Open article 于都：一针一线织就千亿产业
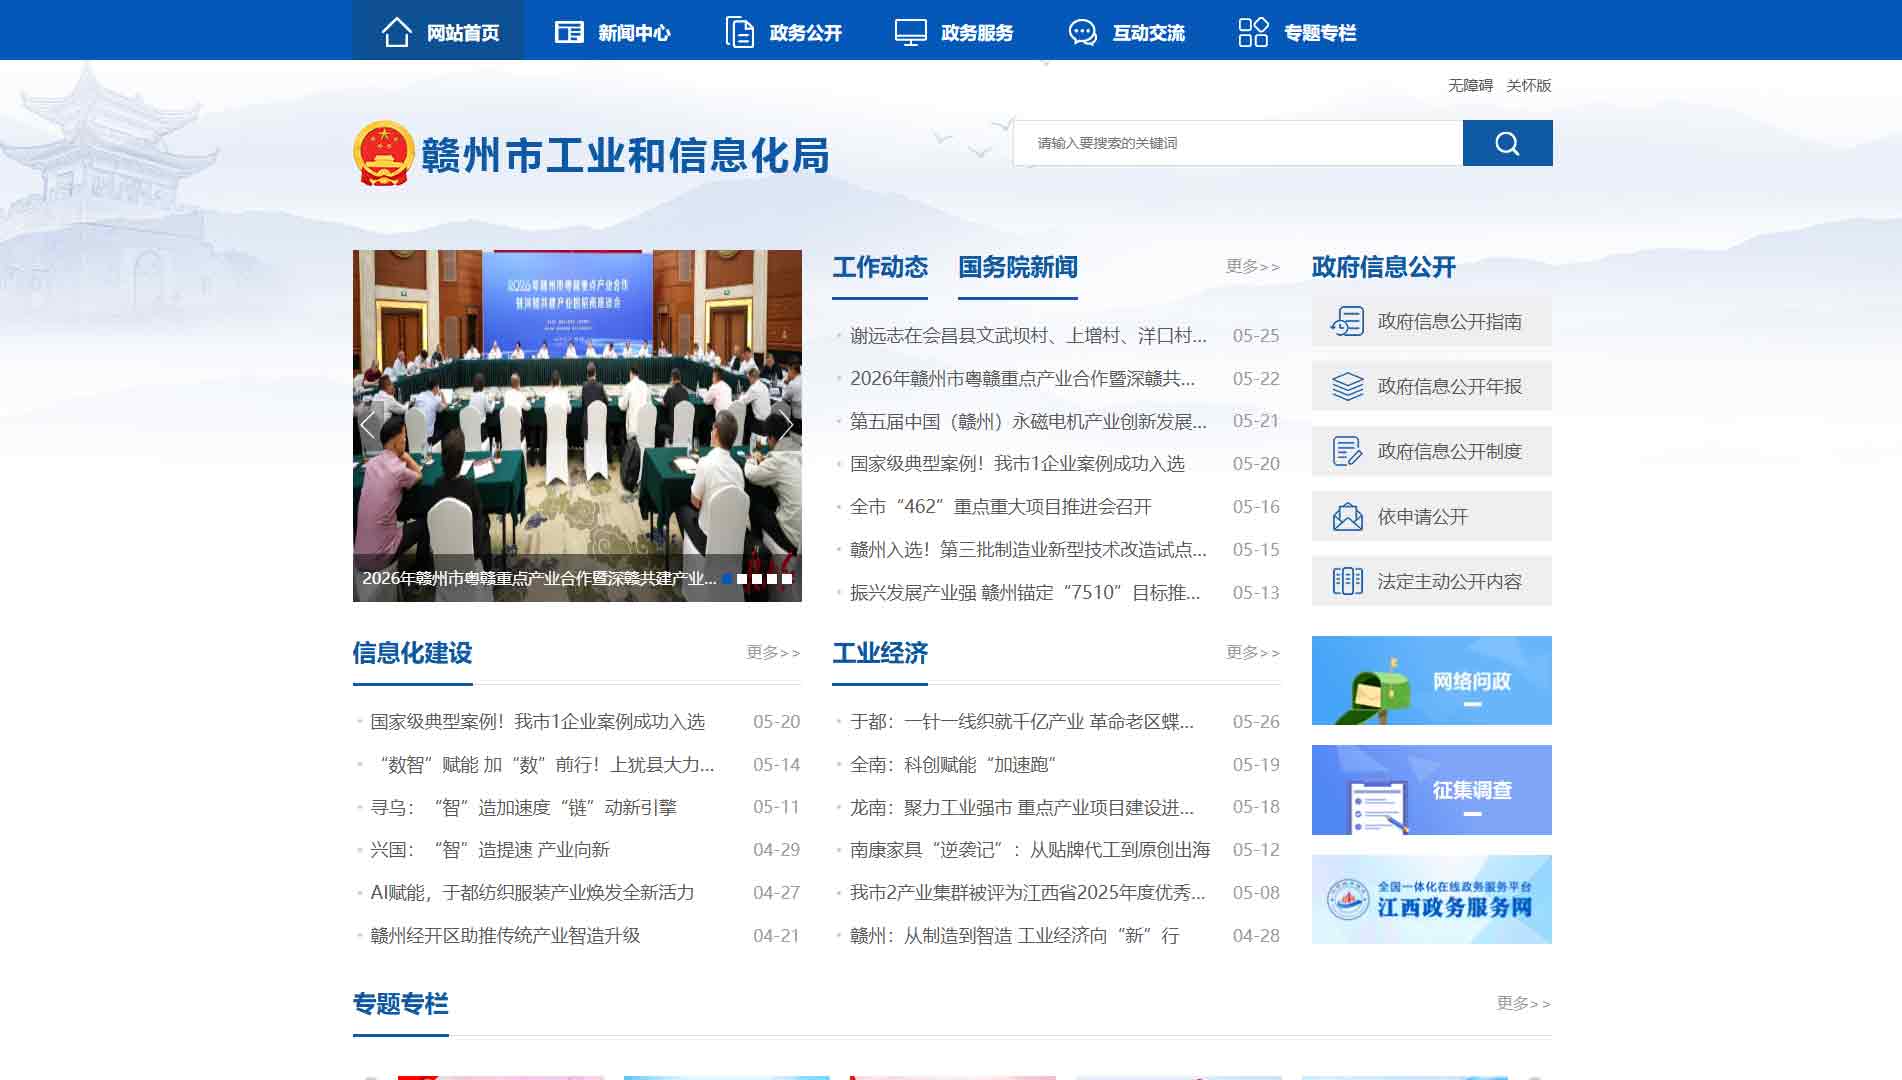1902x1080 pixels. pos(1022,722)
